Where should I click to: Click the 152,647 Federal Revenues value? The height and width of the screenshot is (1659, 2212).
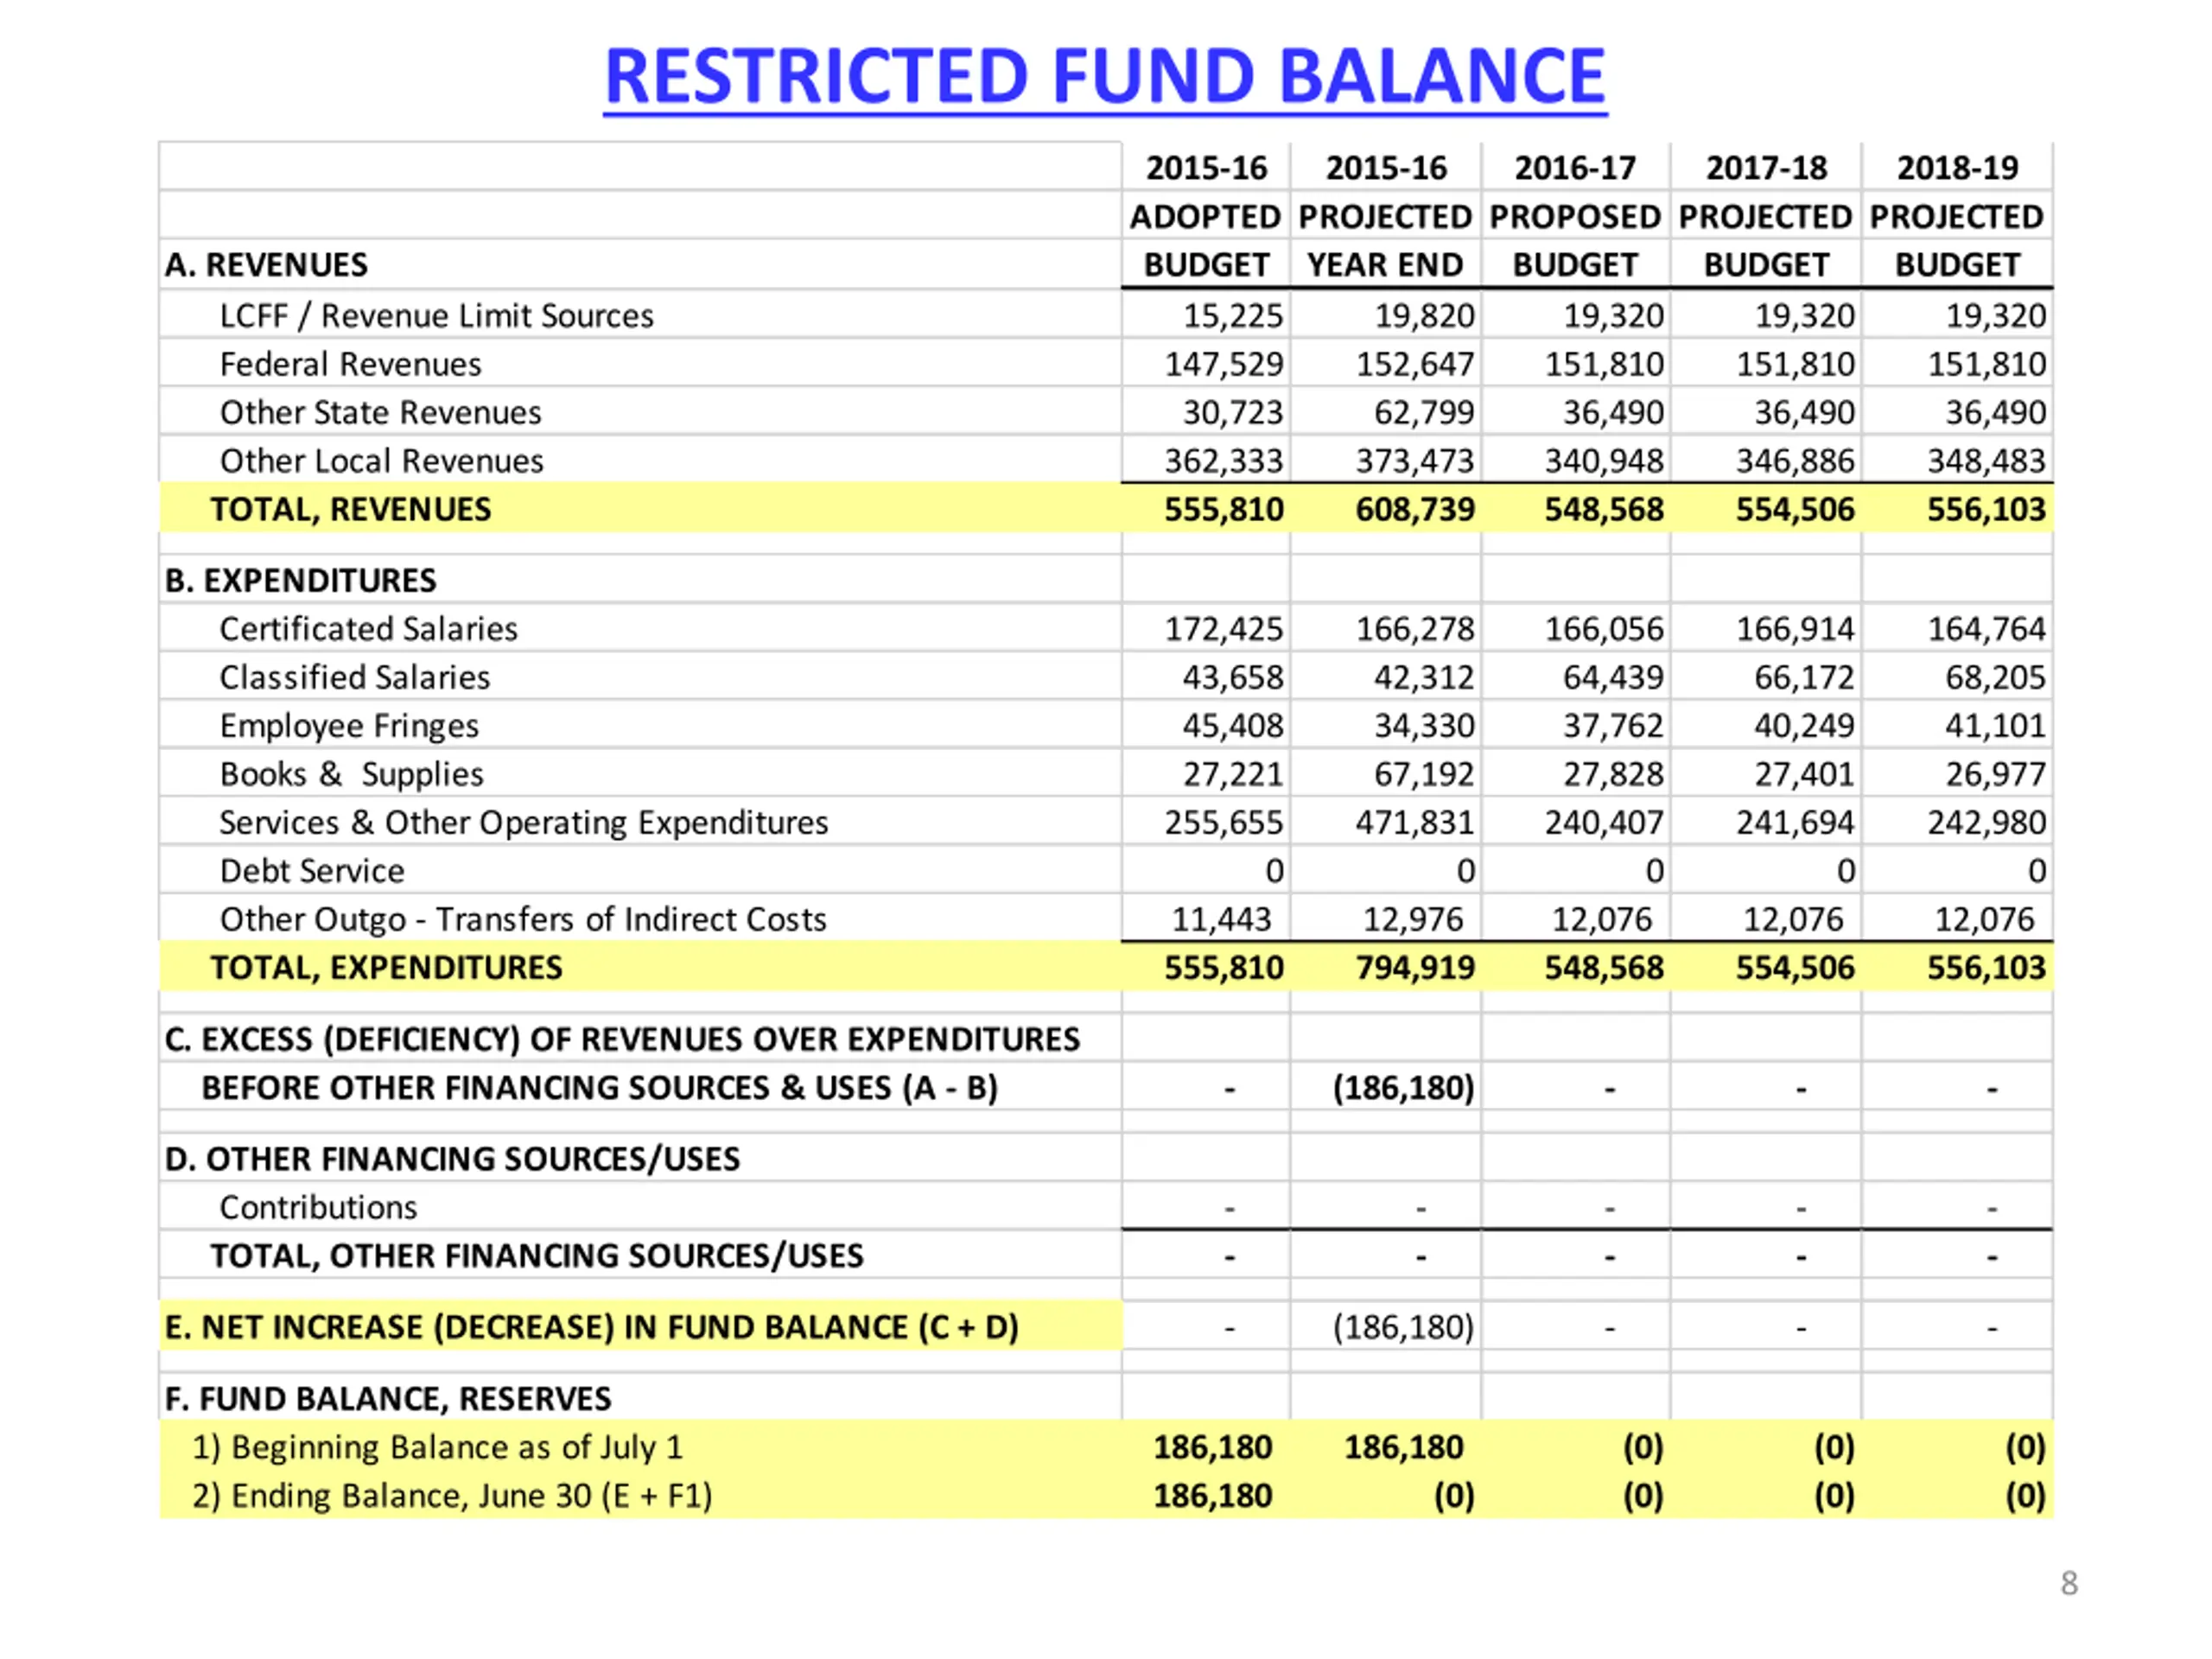click(x=1415, y=364)
